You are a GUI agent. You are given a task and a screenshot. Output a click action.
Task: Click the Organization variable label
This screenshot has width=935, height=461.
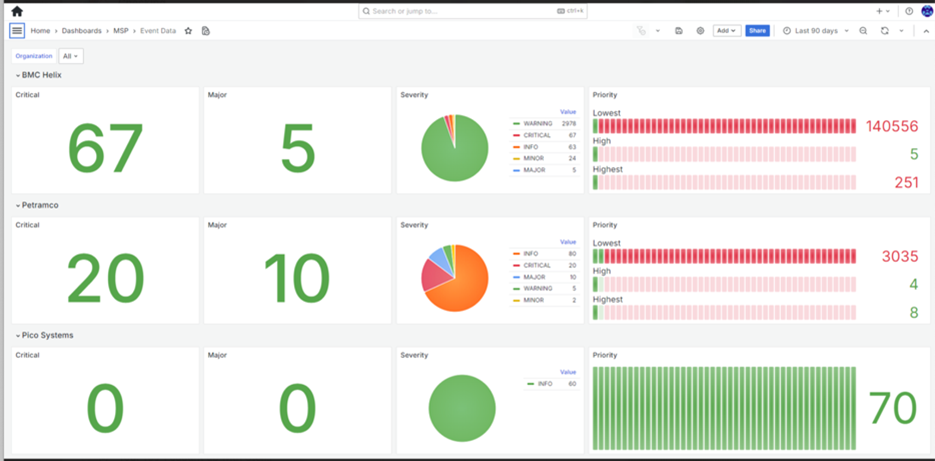coord(34,56)
